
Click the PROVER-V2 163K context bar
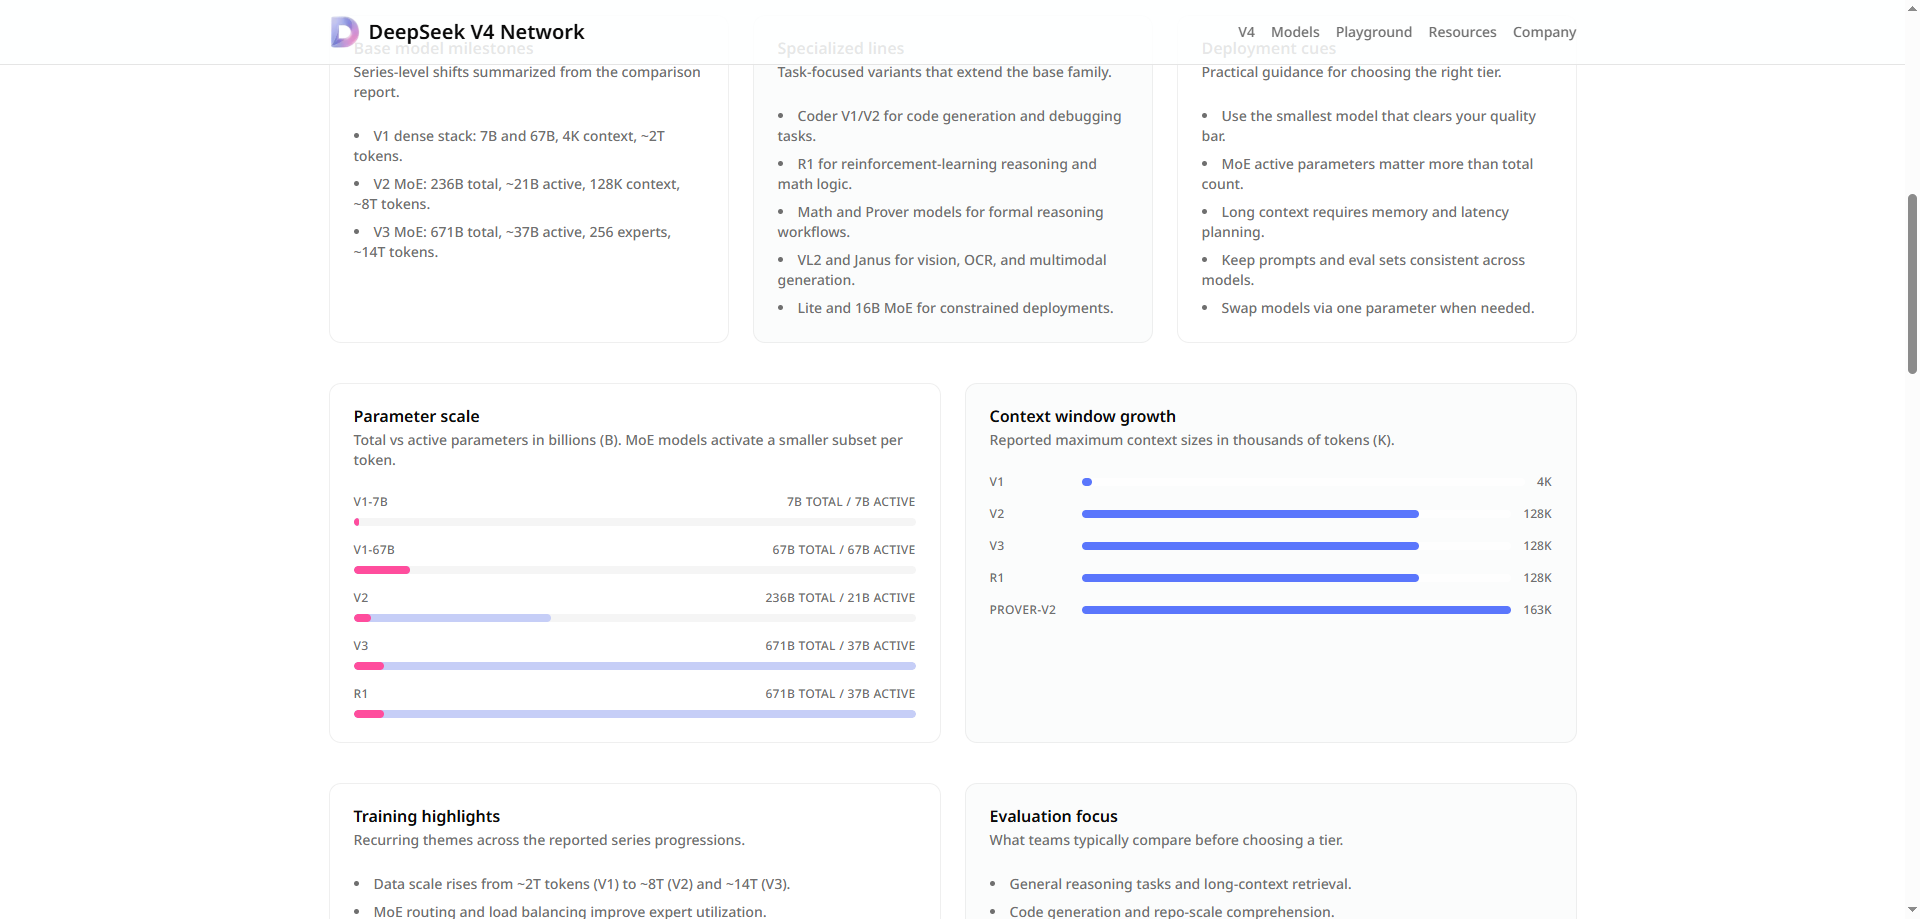pos(1295,609)
